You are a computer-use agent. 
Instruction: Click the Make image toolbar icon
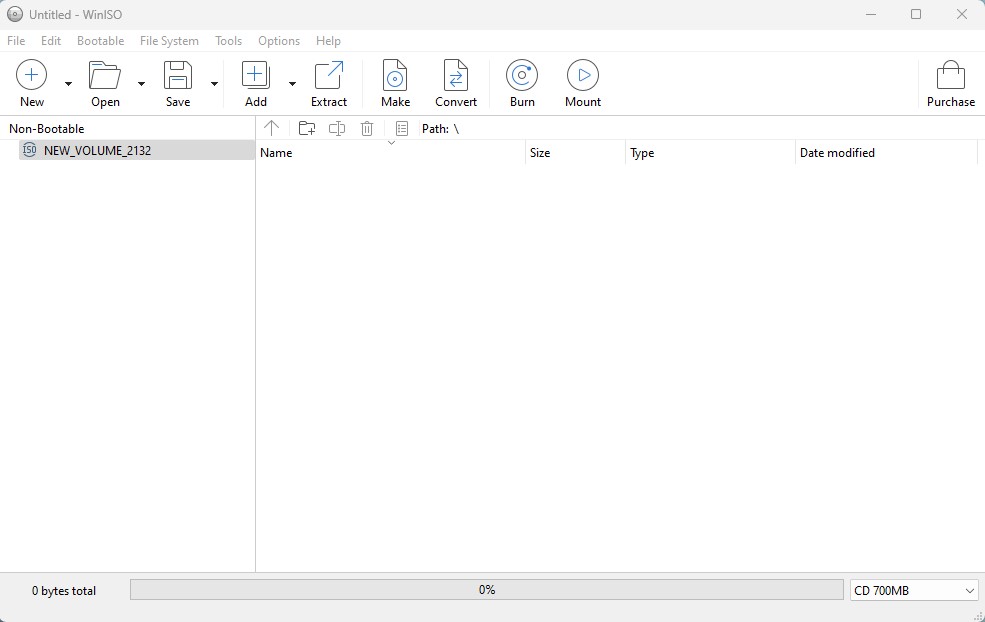click(x=395, y=75)
